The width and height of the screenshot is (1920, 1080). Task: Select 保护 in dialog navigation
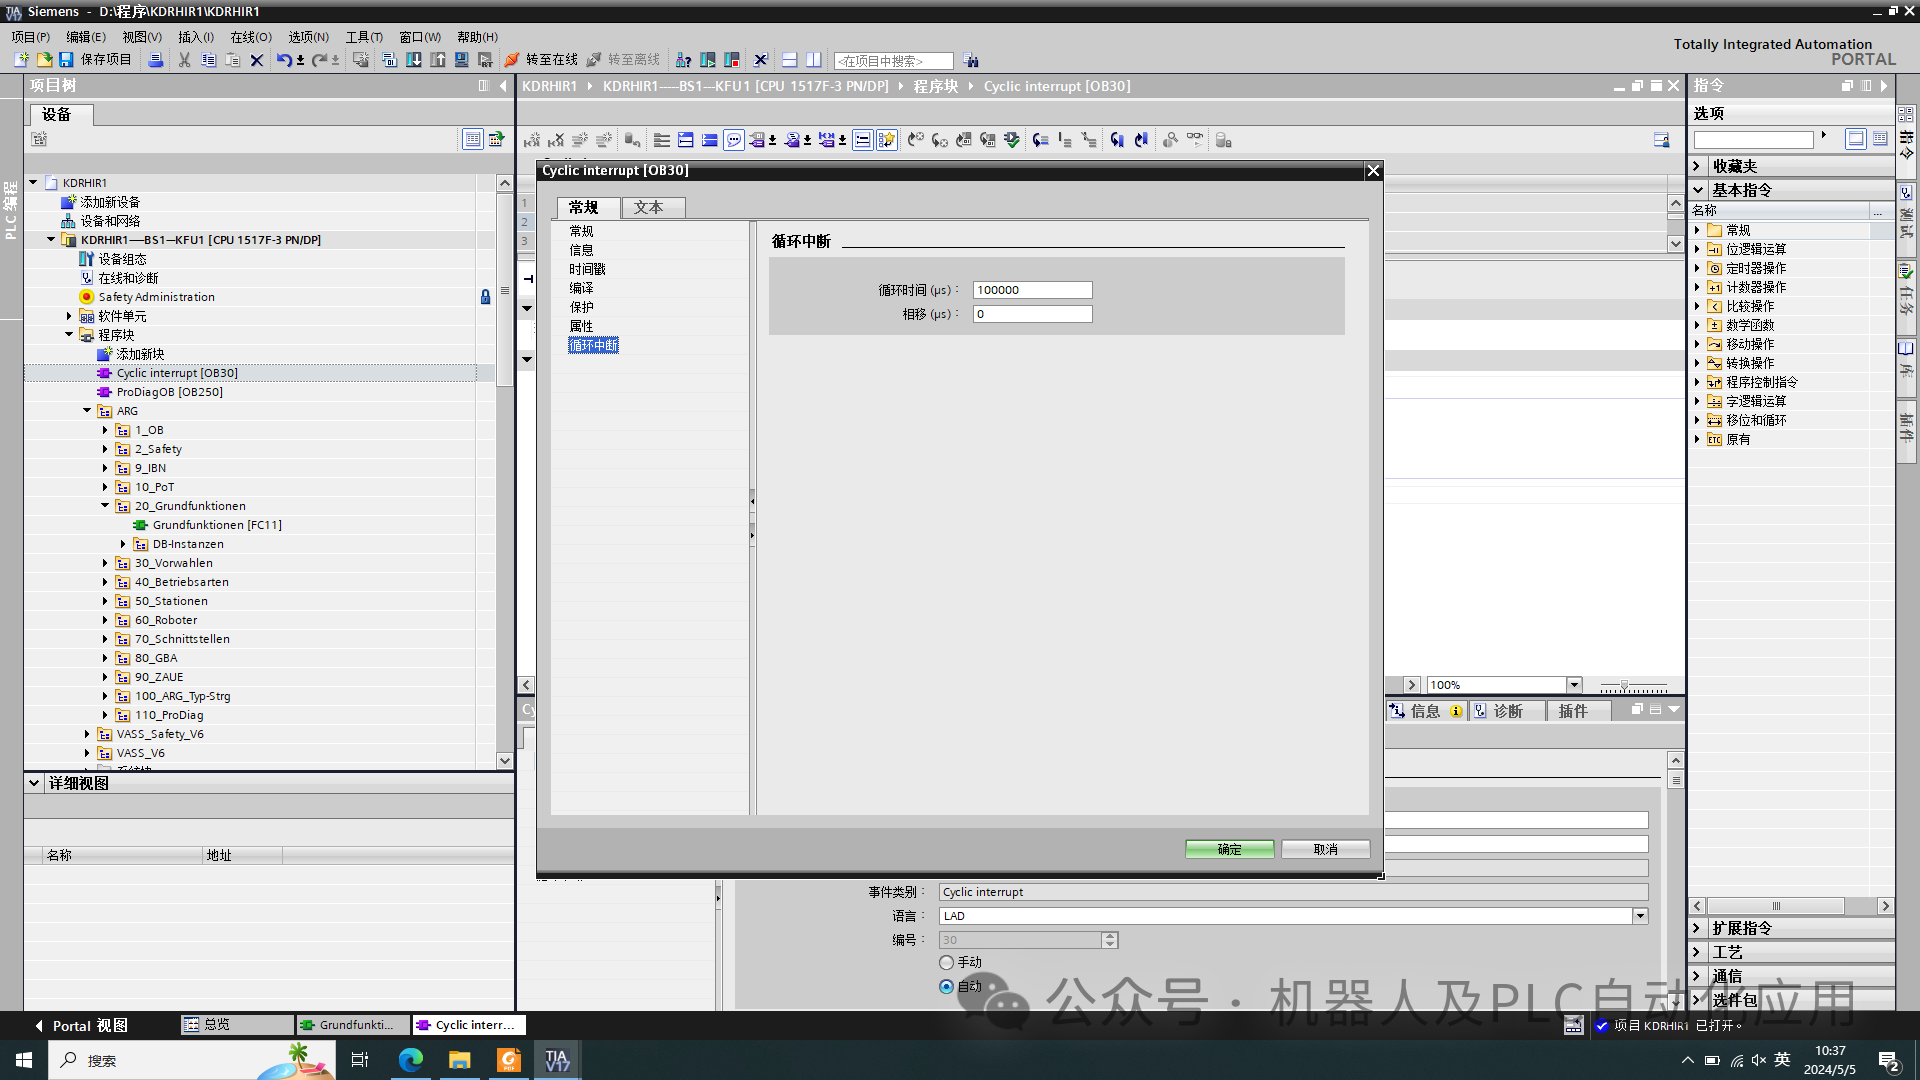coord(581,307)
